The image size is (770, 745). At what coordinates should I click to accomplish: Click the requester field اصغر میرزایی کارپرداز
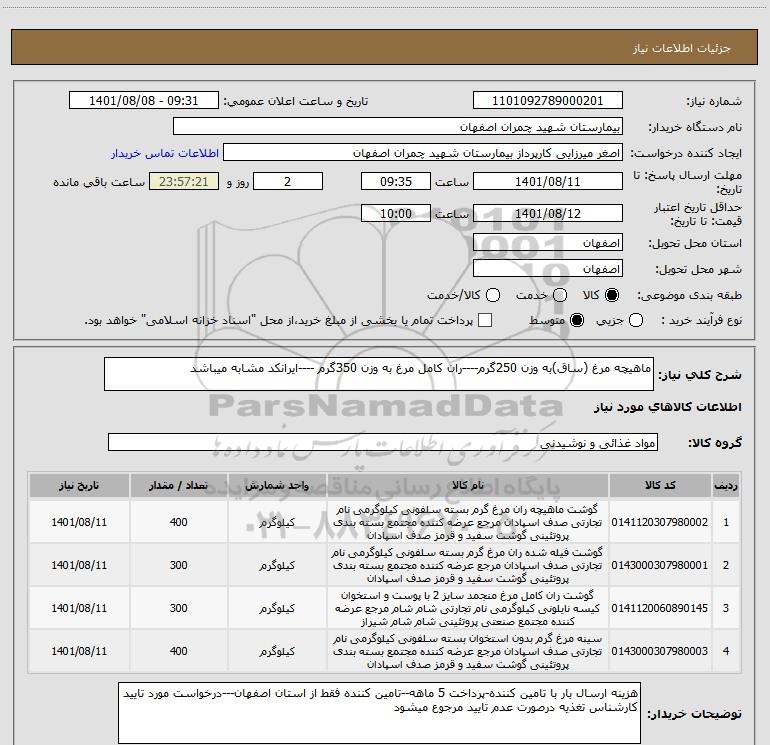[423, 153]
